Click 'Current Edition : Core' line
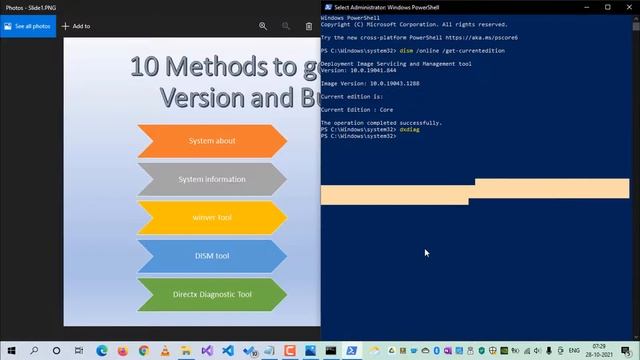This screenshot has width=640, height=360. pos(357,110)
